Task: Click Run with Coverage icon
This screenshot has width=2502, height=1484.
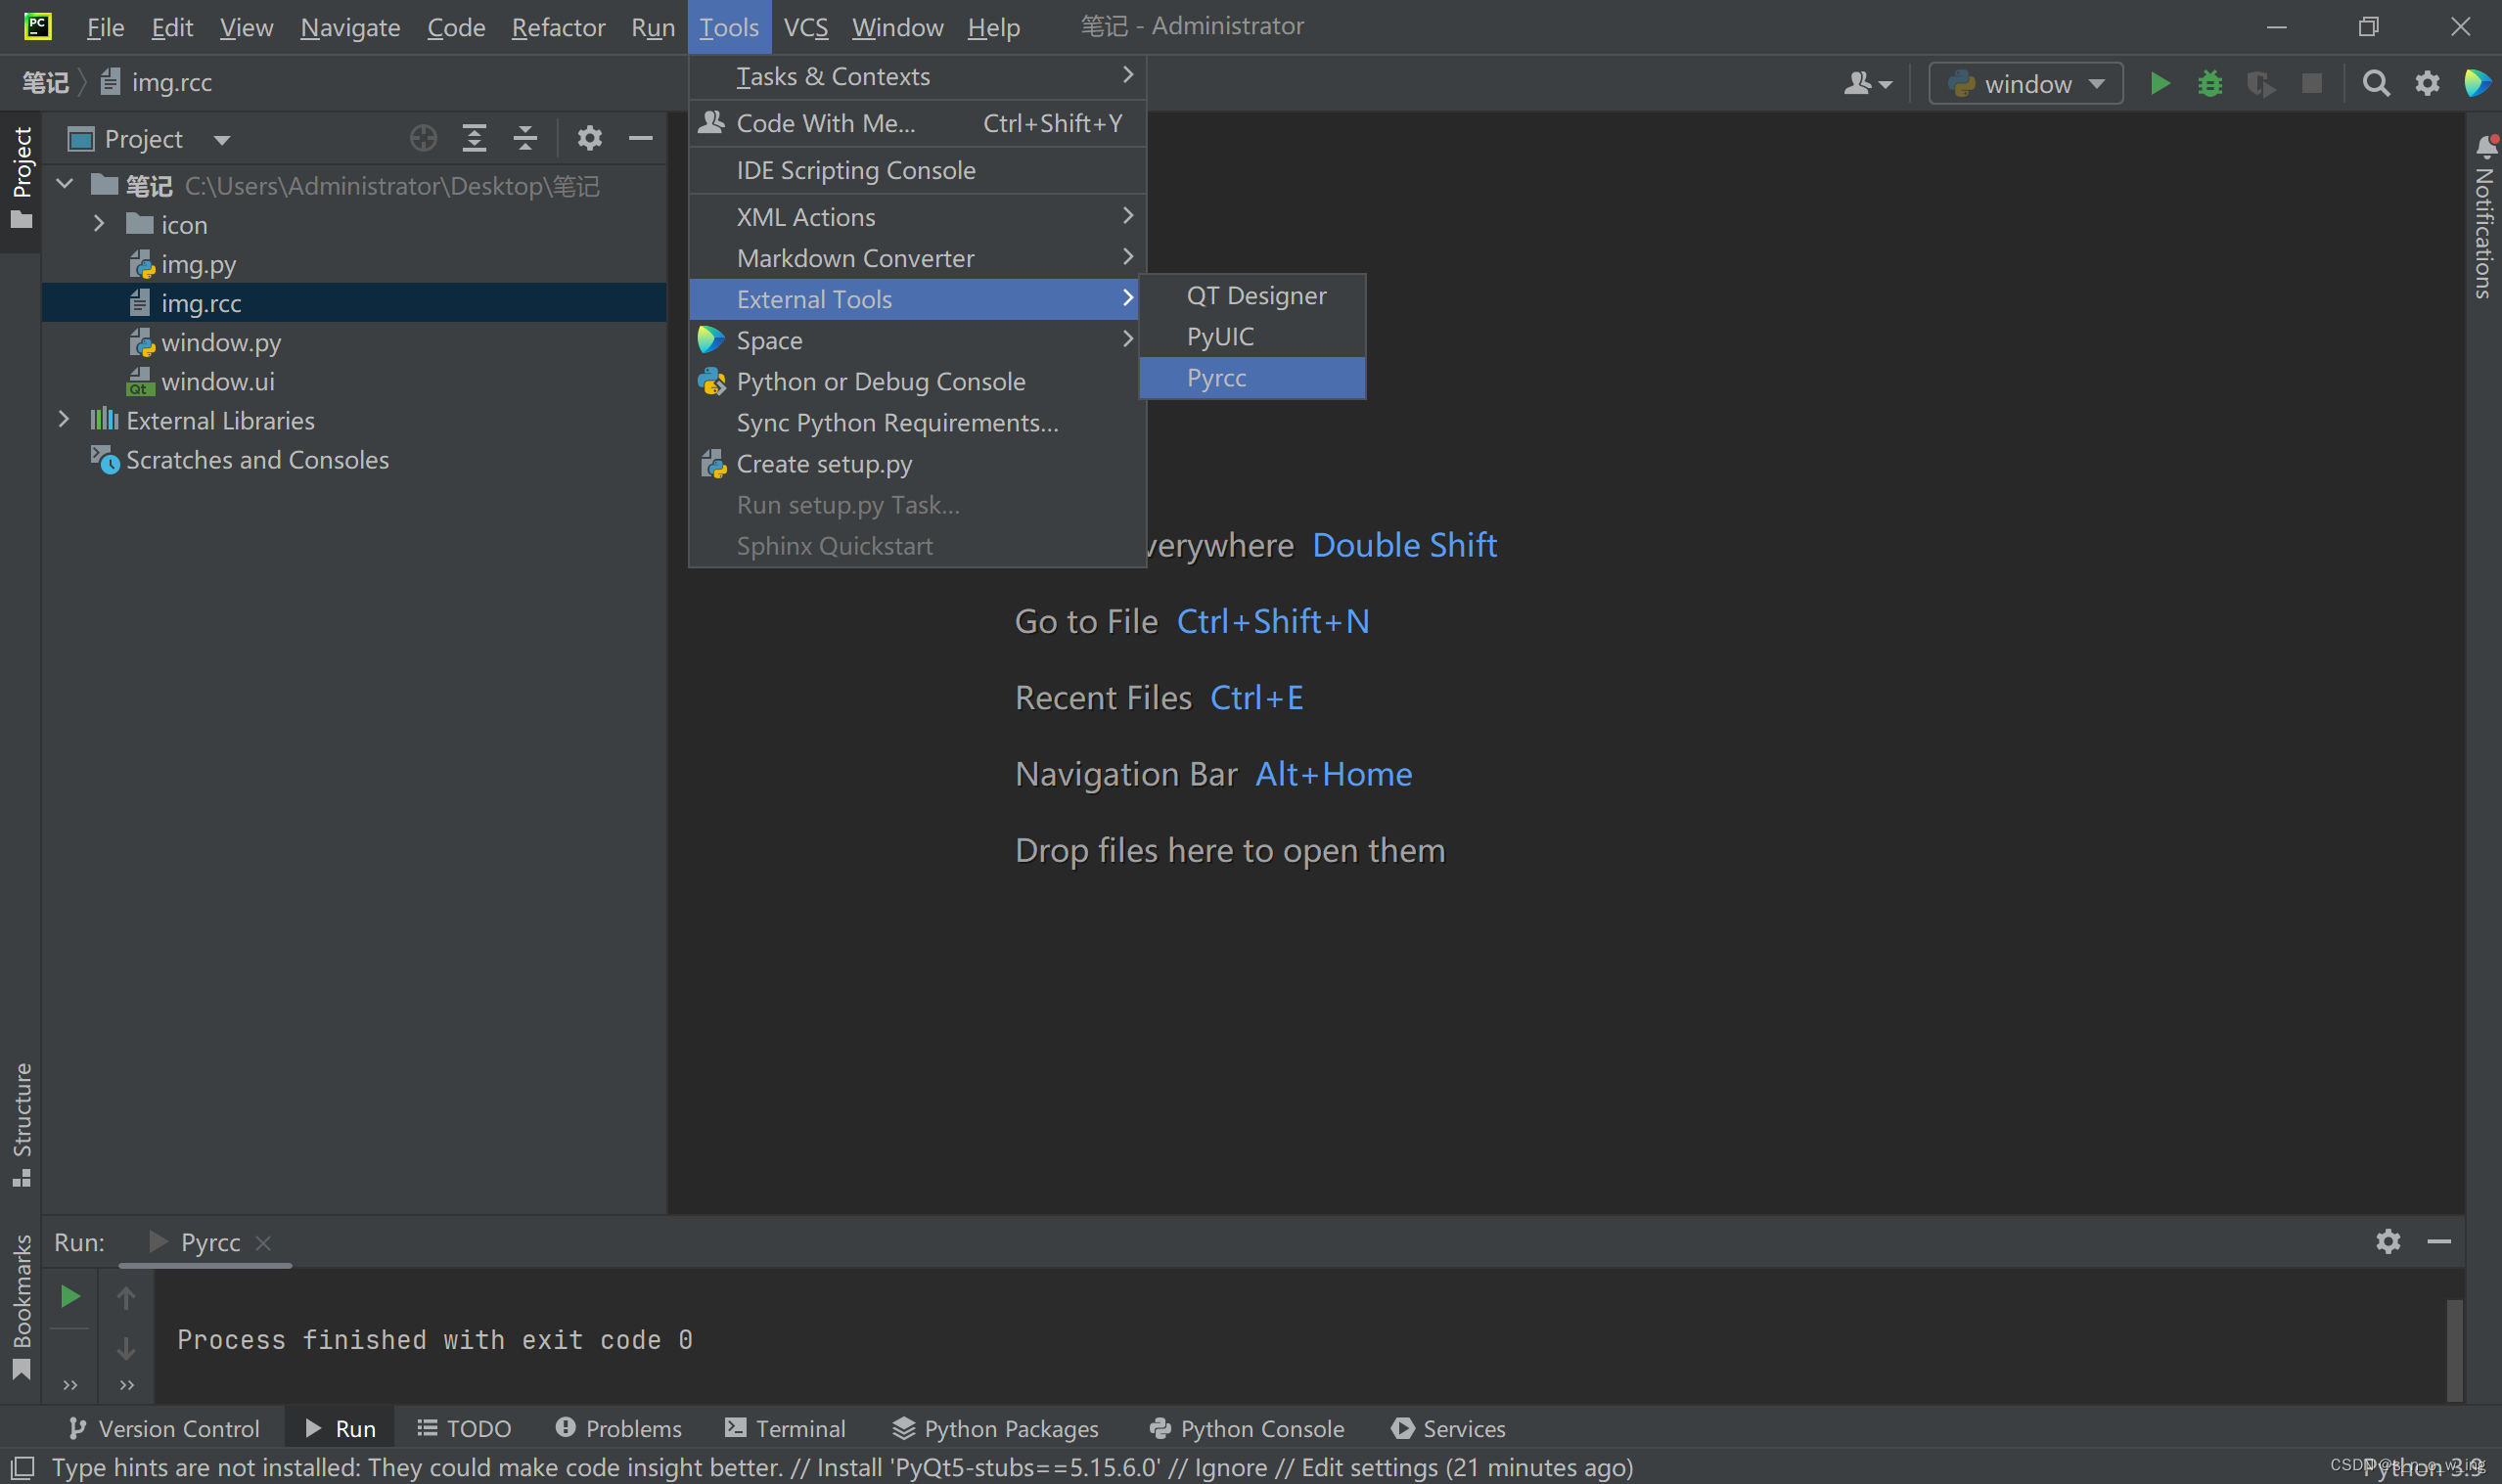Action: (2260, 83)
